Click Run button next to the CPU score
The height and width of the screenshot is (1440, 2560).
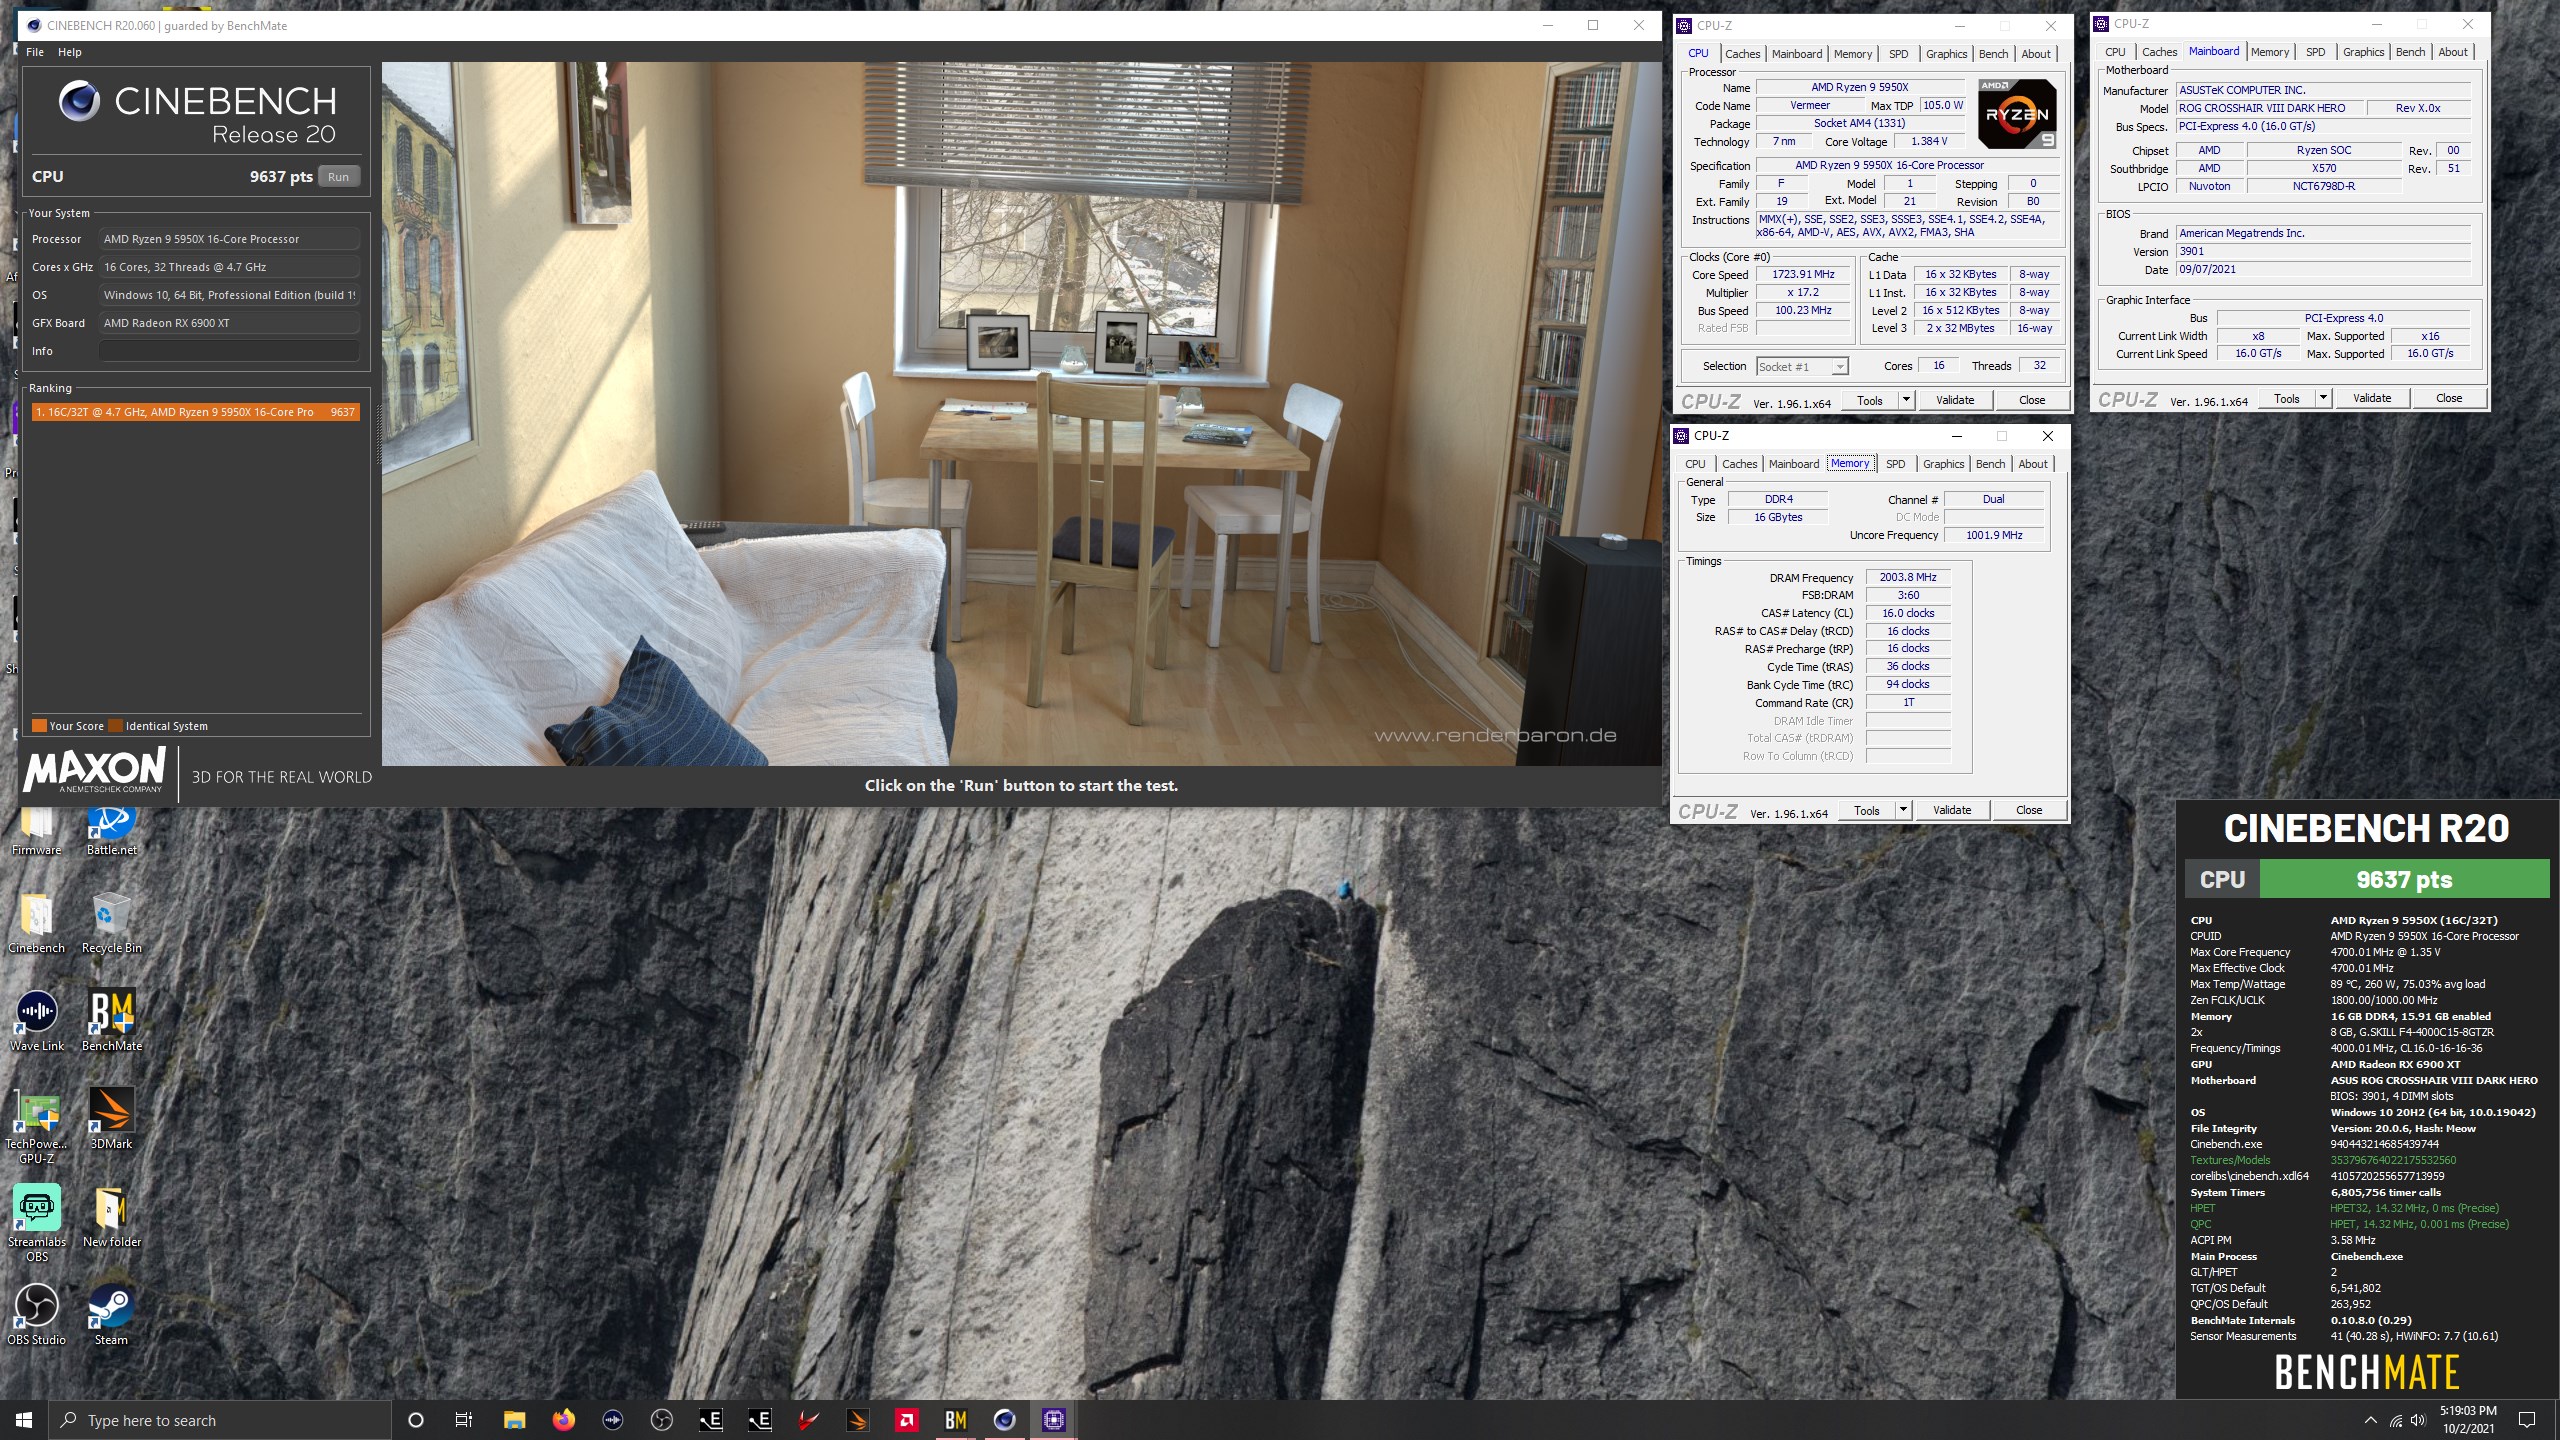[x=339, y=177]
